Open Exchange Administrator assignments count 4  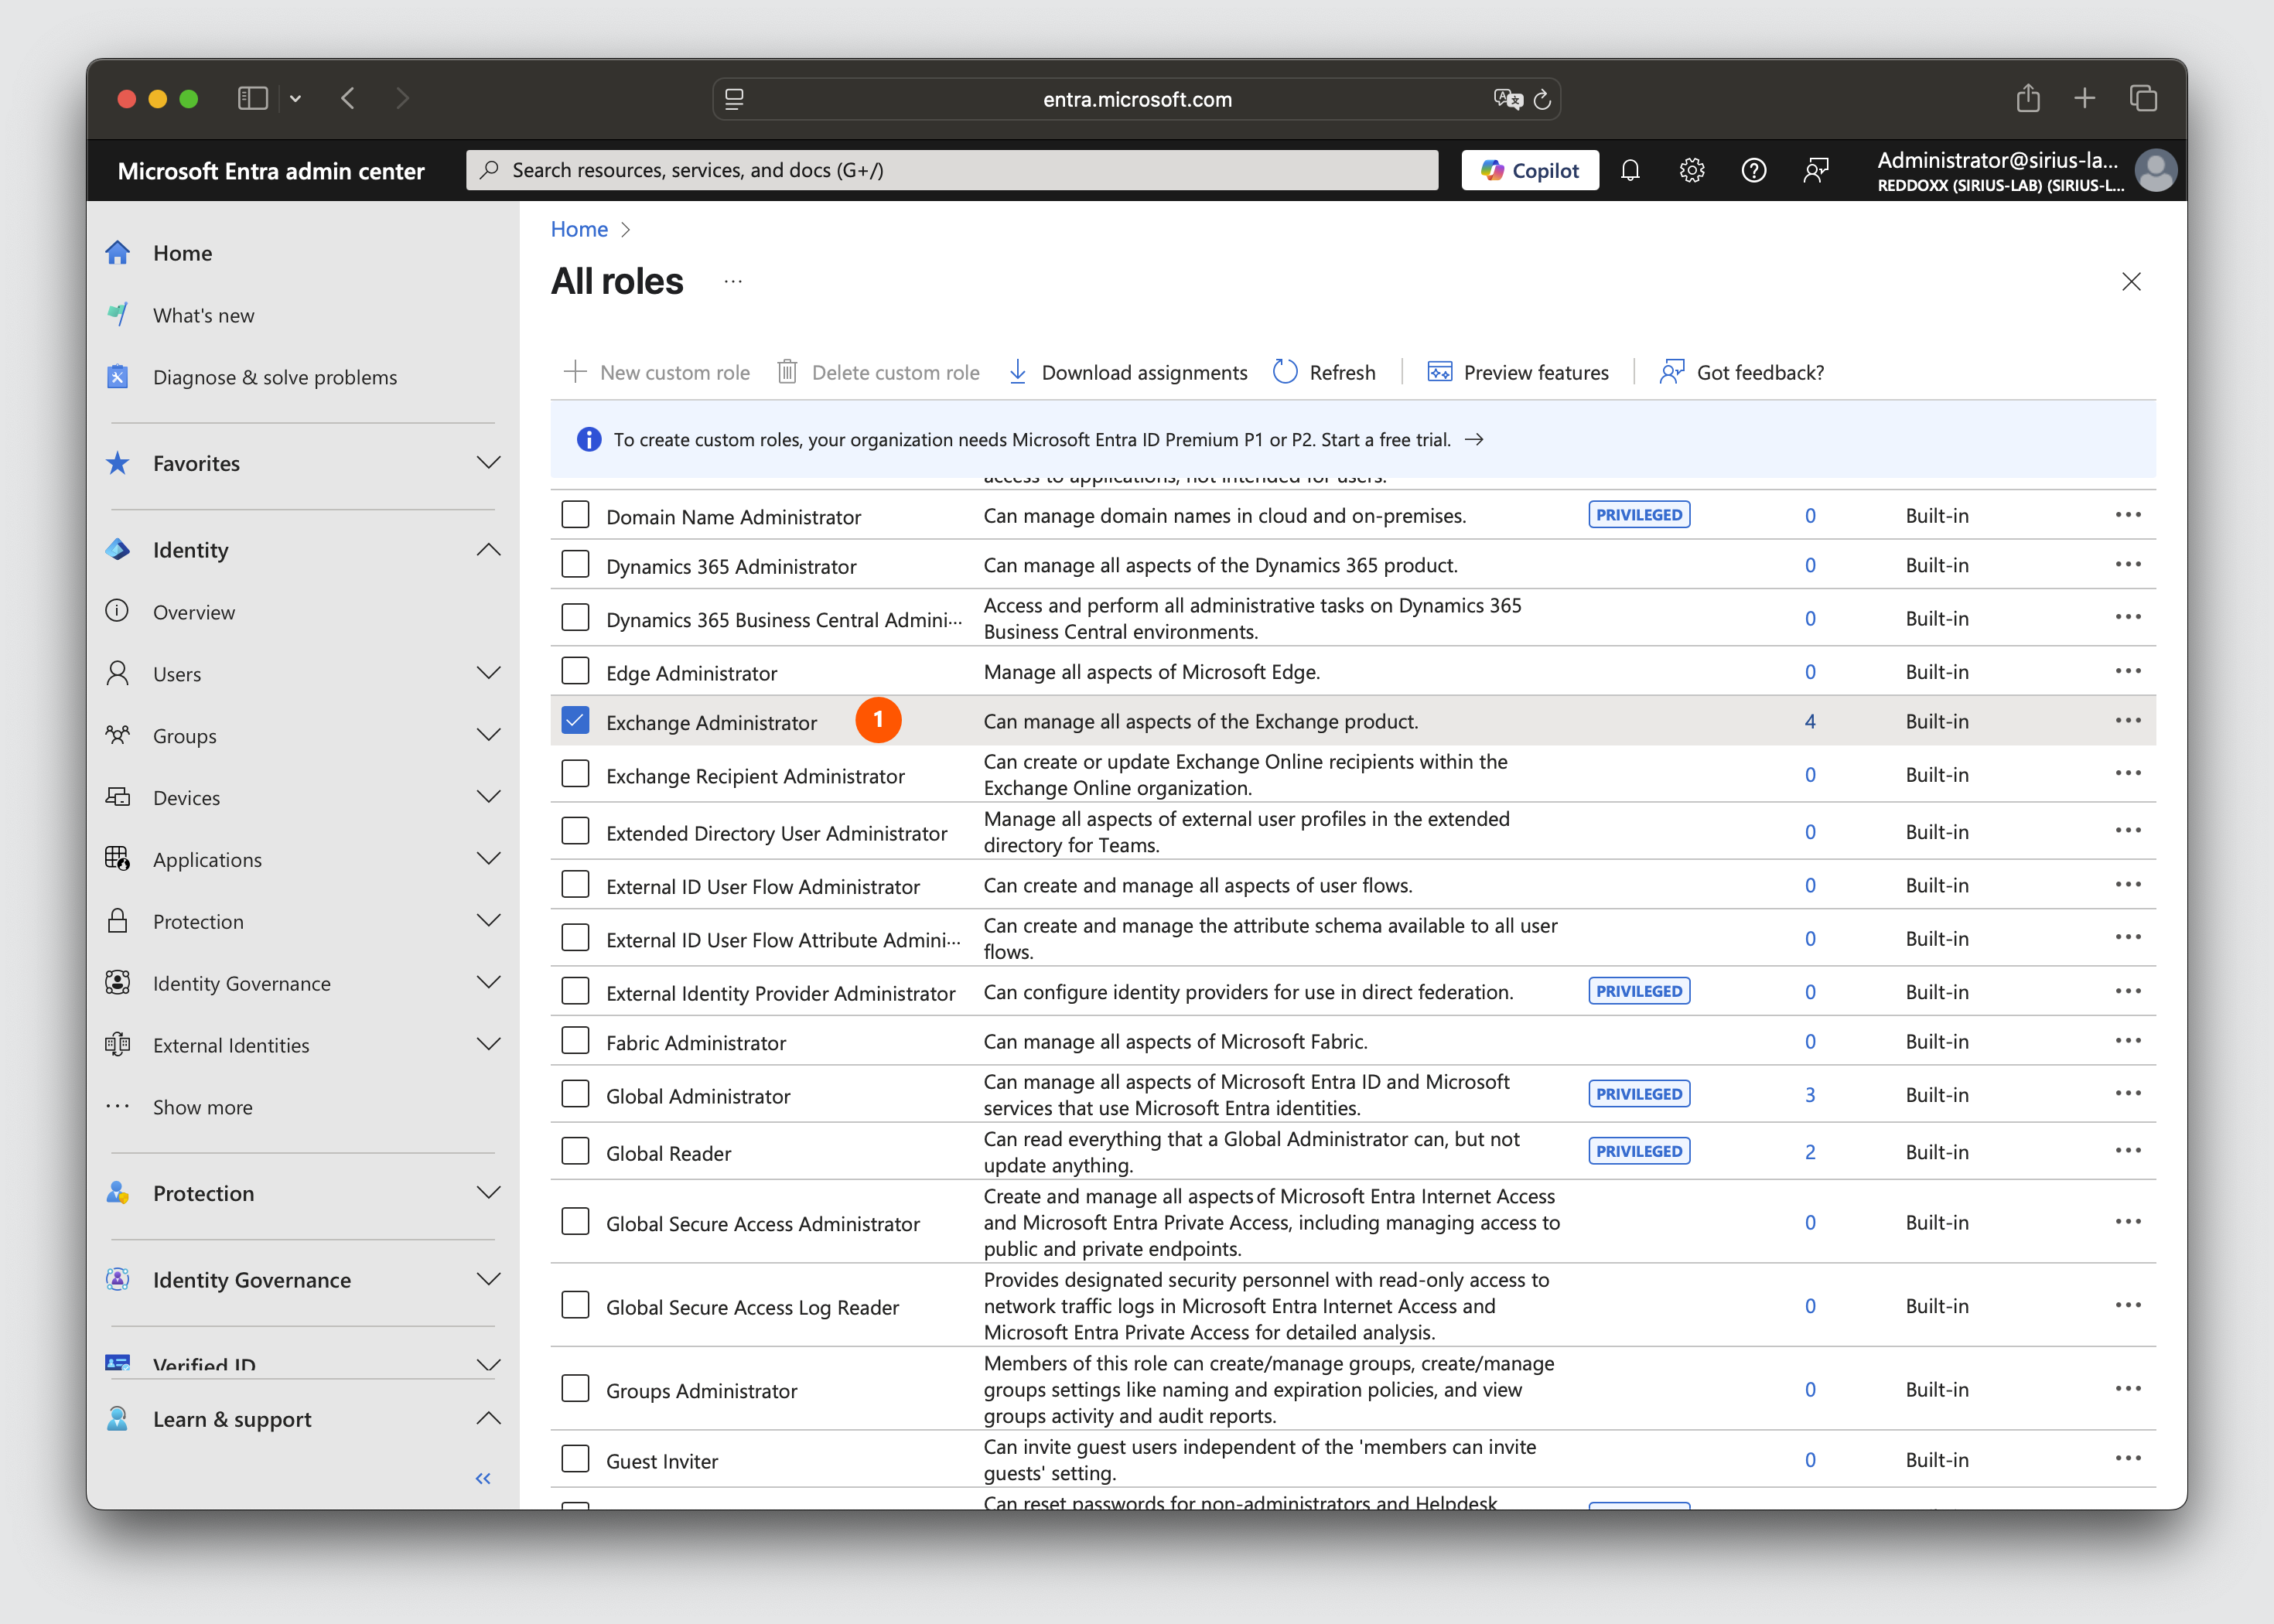[1810, 721]
